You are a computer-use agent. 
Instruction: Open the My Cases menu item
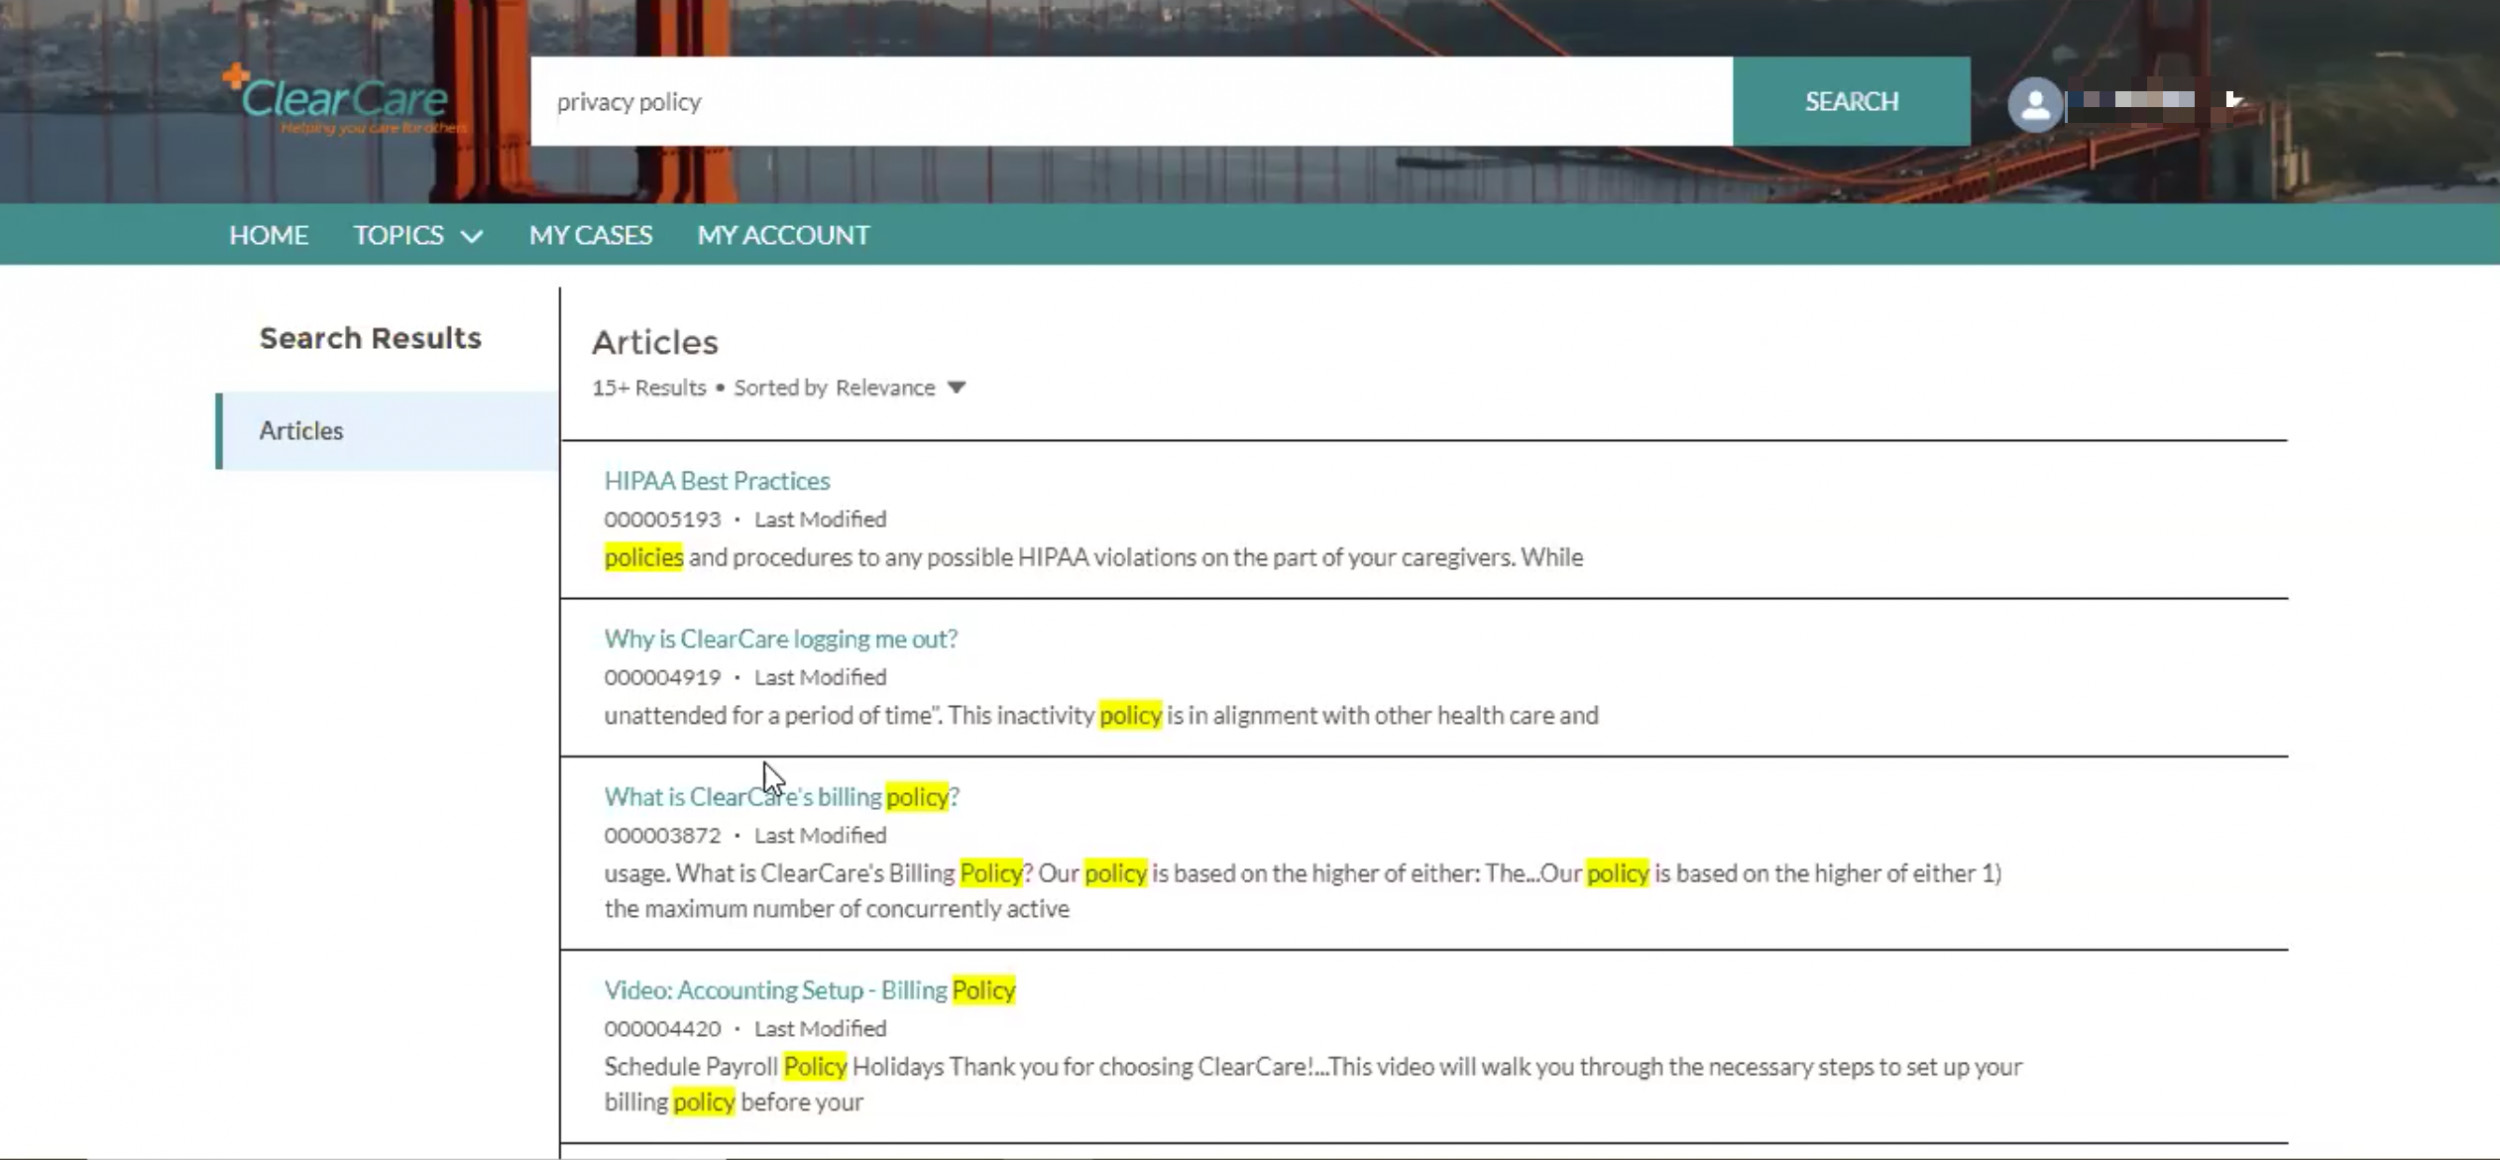click(590, 235)
